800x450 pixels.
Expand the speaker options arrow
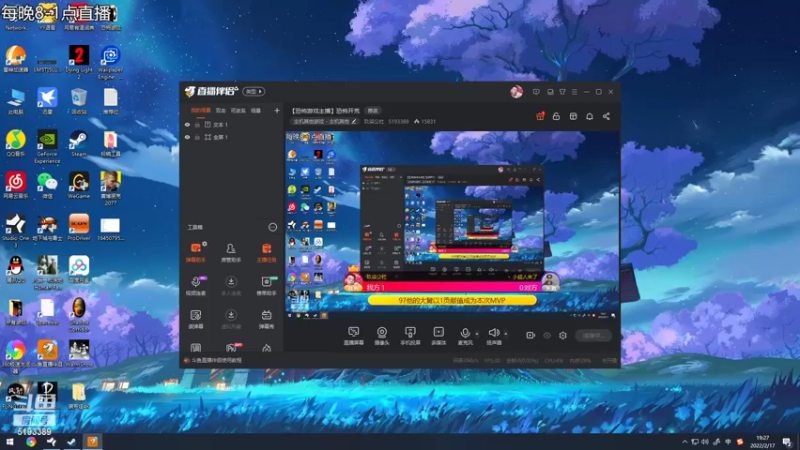[x=506, y=334]
